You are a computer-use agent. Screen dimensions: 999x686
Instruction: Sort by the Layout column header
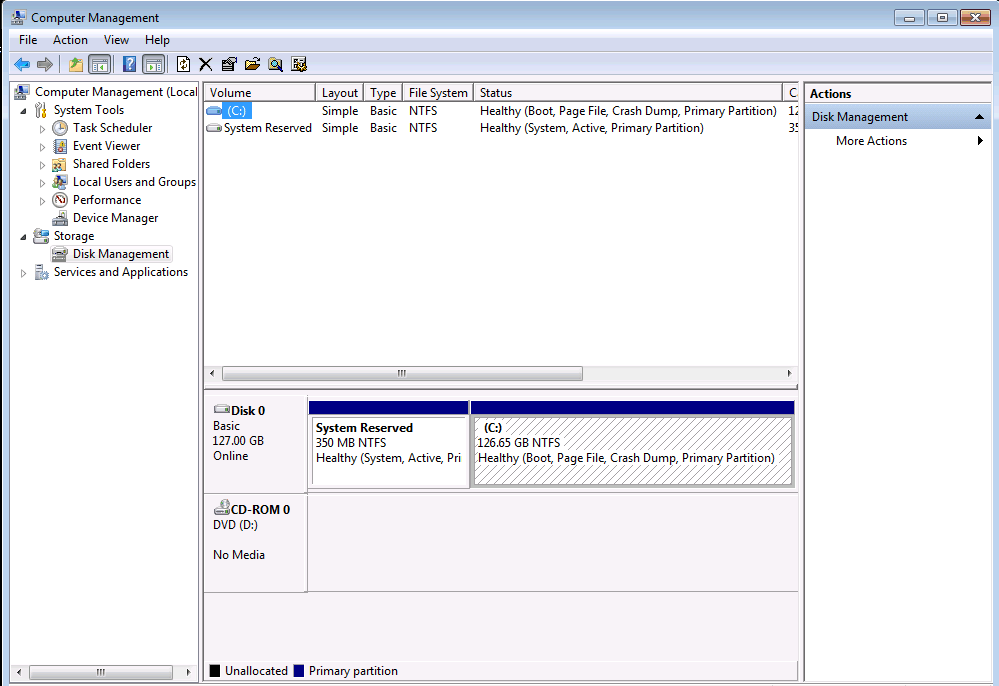(x=340, y=92)
